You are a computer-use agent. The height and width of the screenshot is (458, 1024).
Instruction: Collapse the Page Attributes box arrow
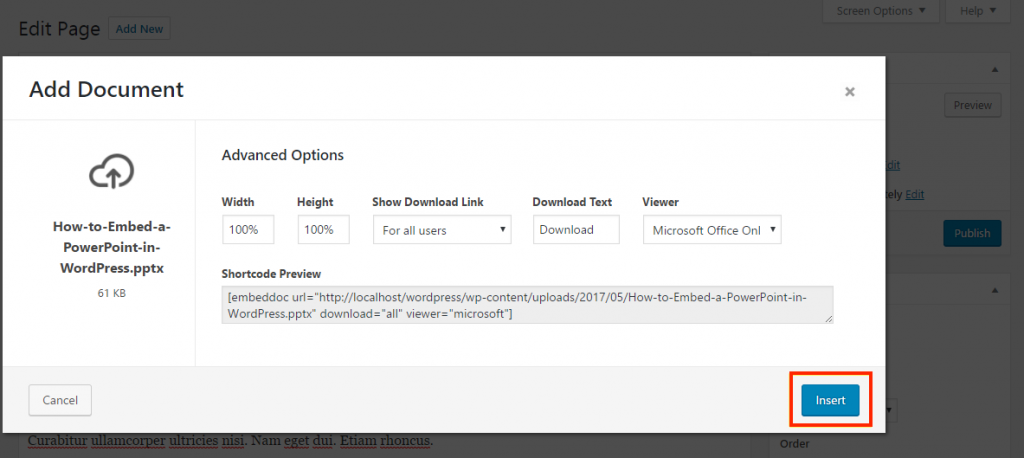click(x=995, y=289)
